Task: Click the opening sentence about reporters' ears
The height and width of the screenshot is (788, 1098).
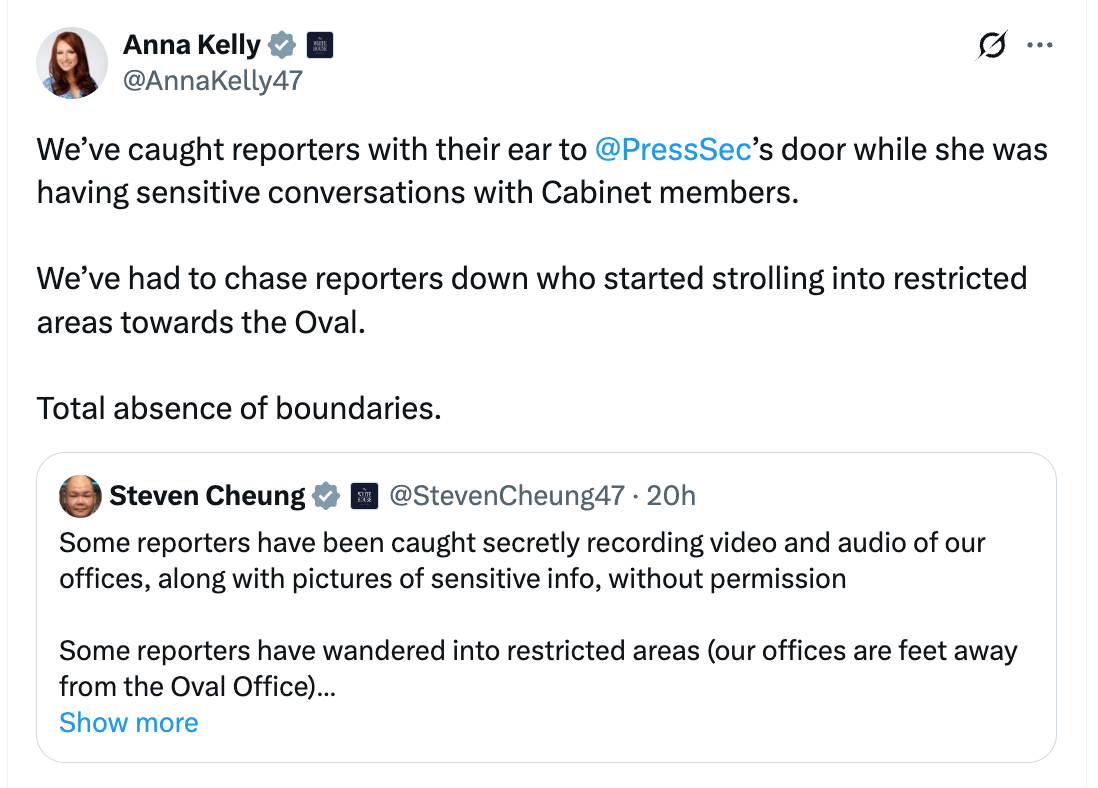Action: pyautogui.click(x=541, y=170)
